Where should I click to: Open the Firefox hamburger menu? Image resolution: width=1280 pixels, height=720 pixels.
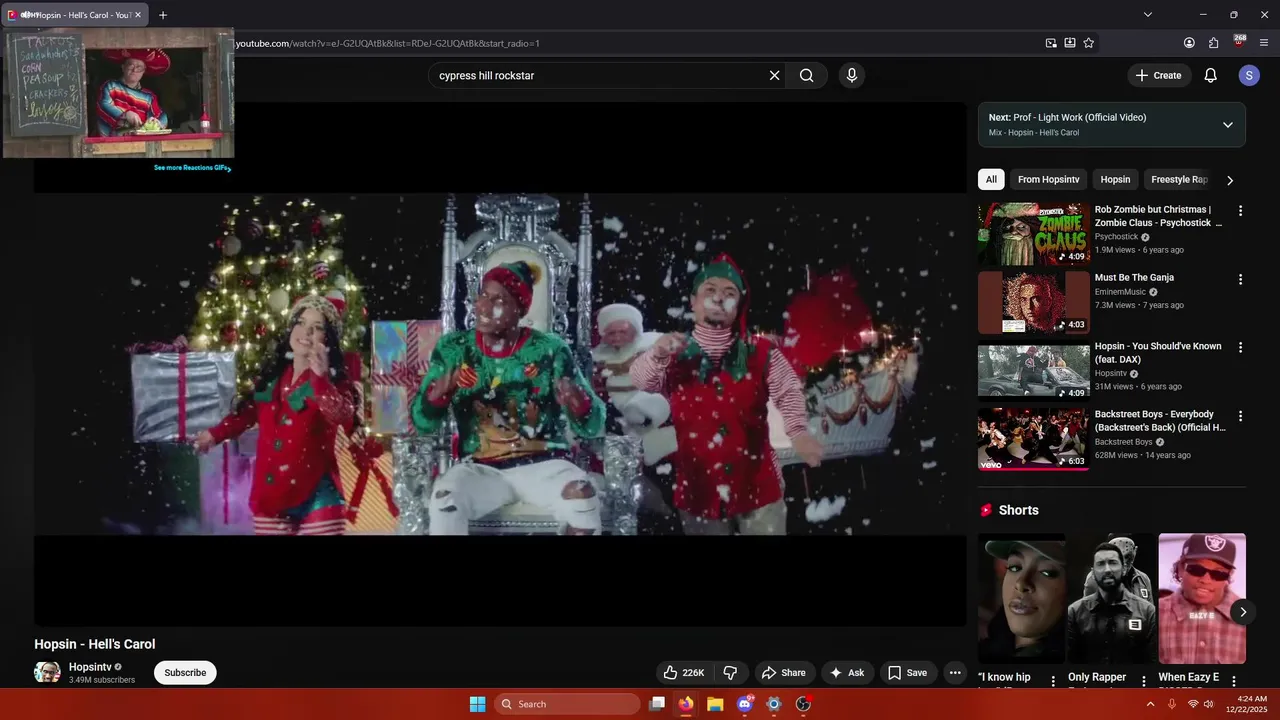coord(1264,43)
